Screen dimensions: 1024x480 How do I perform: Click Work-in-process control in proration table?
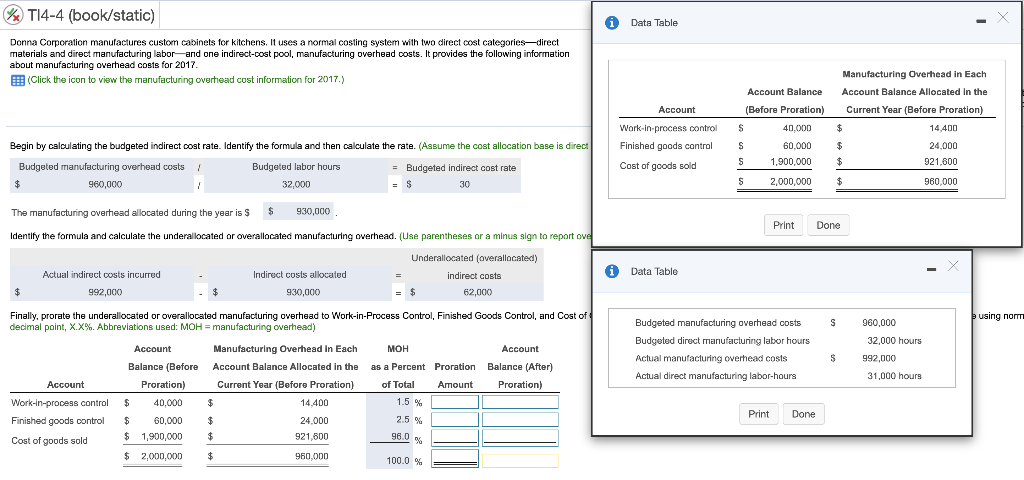point(60,403)
